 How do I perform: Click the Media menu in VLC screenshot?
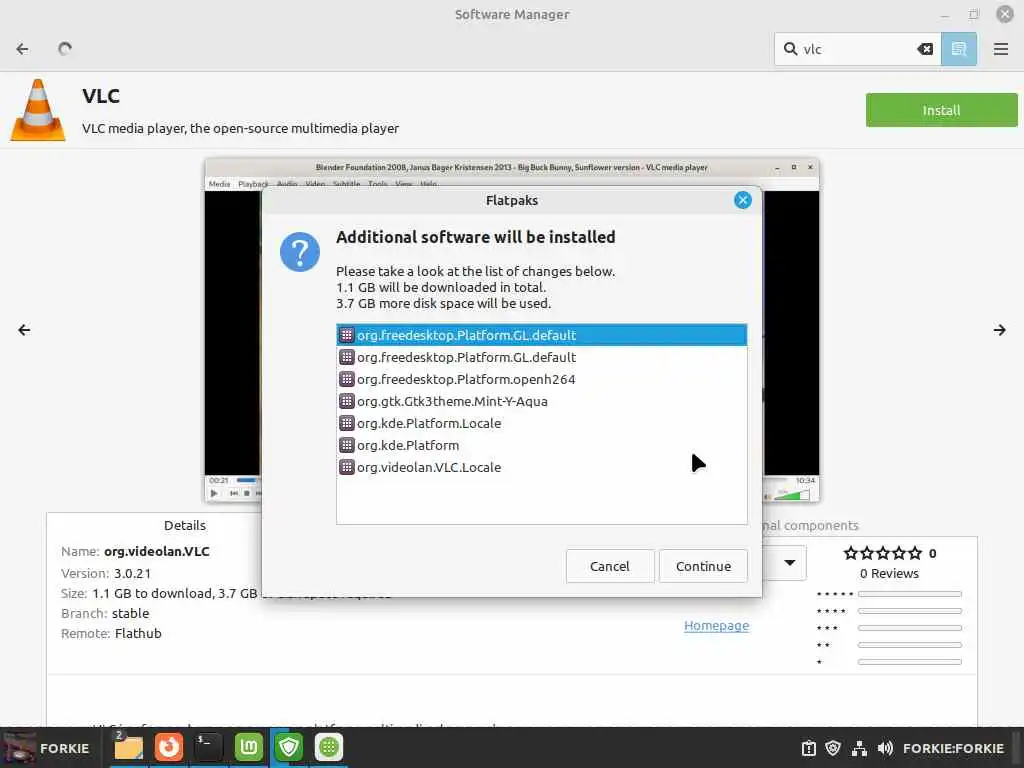(x=219, y=184)
